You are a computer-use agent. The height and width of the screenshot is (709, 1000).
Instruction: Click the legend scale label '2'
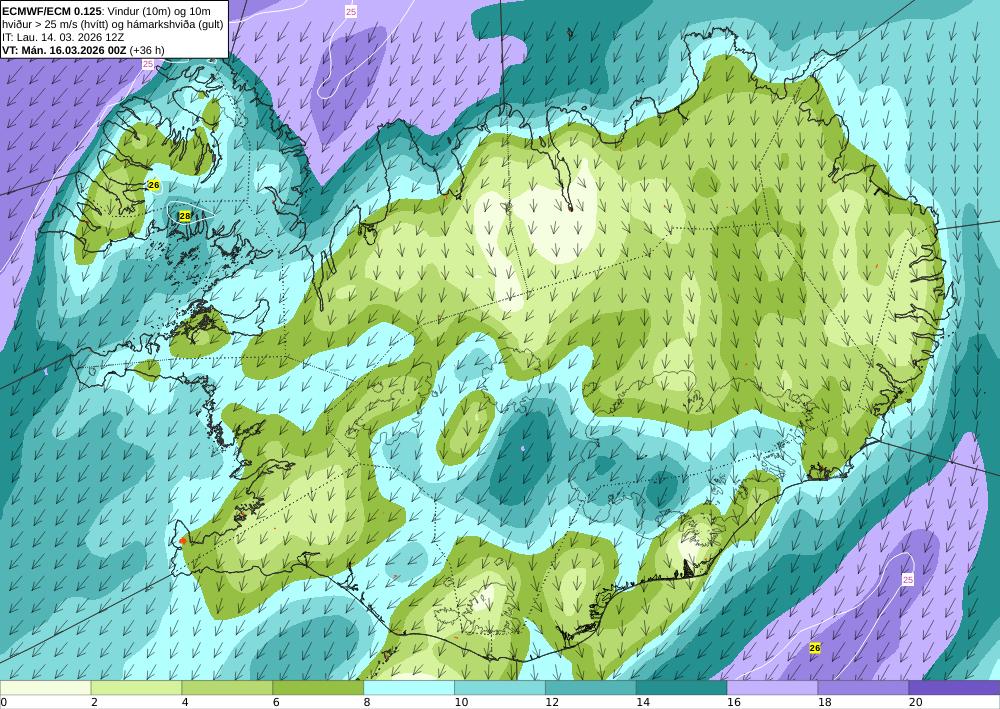tap(94, 703)
